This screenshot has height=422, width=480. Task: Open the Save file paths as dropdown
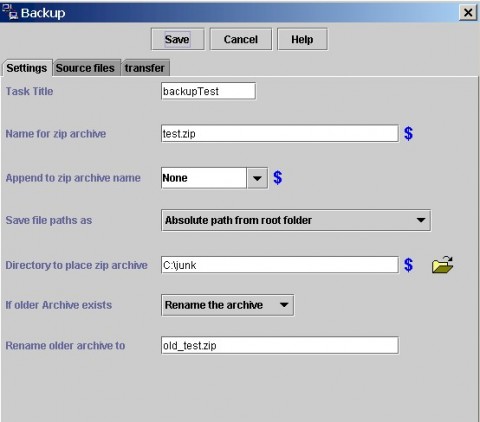296,220
